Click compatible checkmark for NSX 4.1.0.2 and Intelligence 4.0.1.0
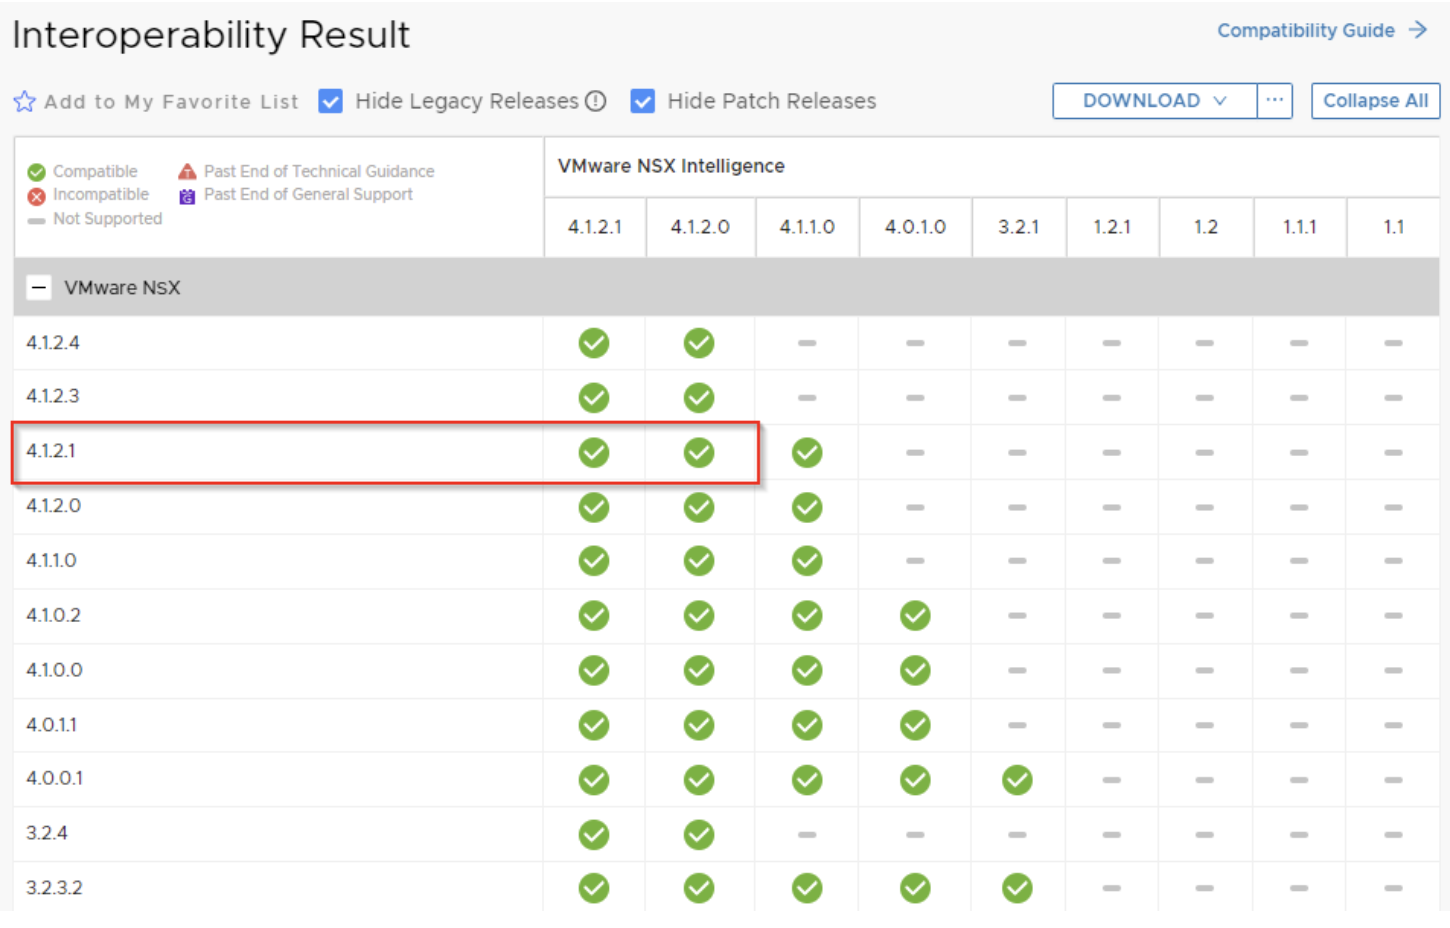 (x=915, y=616)
